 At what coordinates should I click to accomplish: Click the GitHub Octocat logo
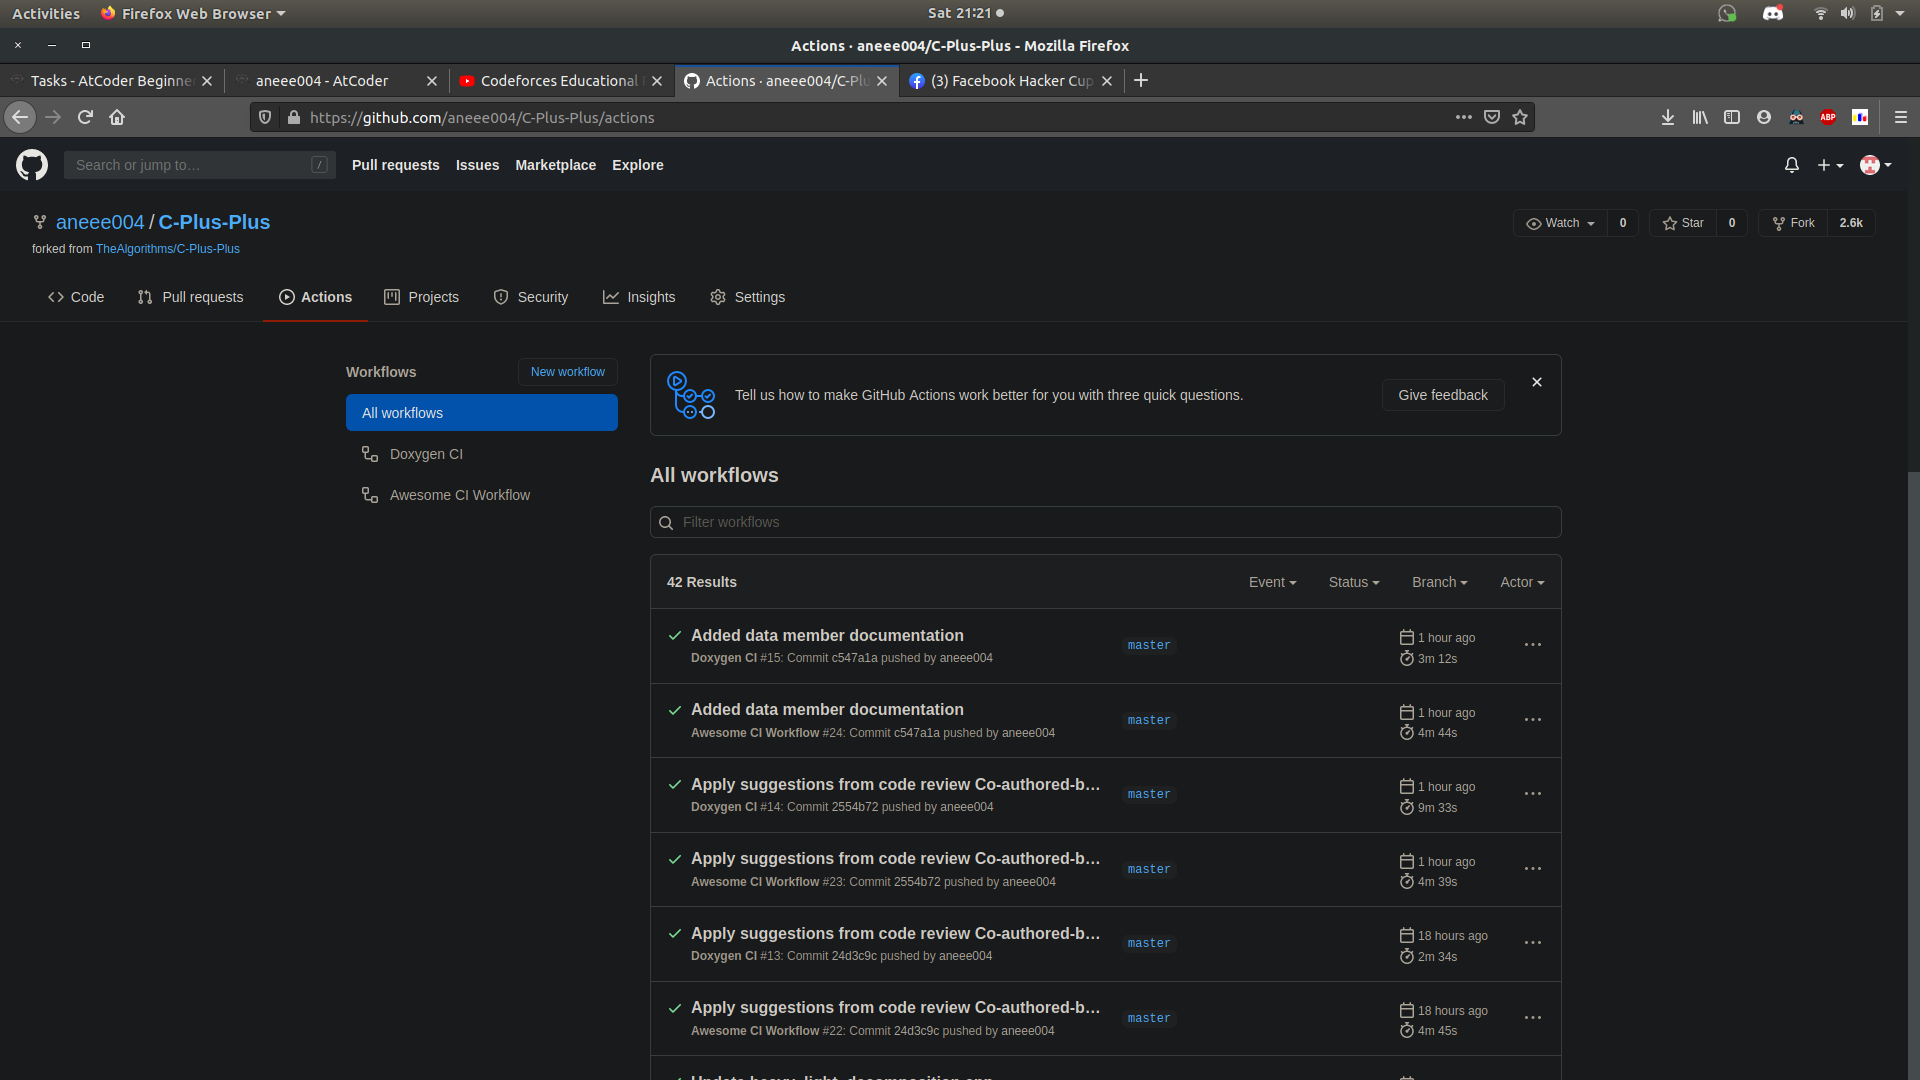32,165
